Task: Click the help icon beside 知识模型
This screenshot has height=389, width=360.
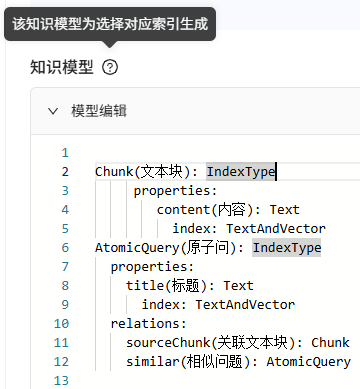Action: click(x=110, y=67)
